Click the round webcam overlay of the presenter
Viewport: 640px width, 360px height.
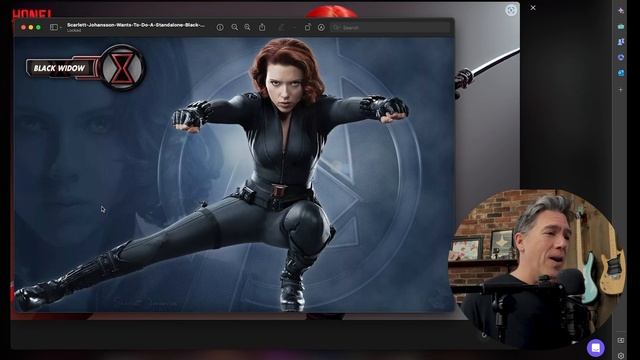[x=537, y=269]
